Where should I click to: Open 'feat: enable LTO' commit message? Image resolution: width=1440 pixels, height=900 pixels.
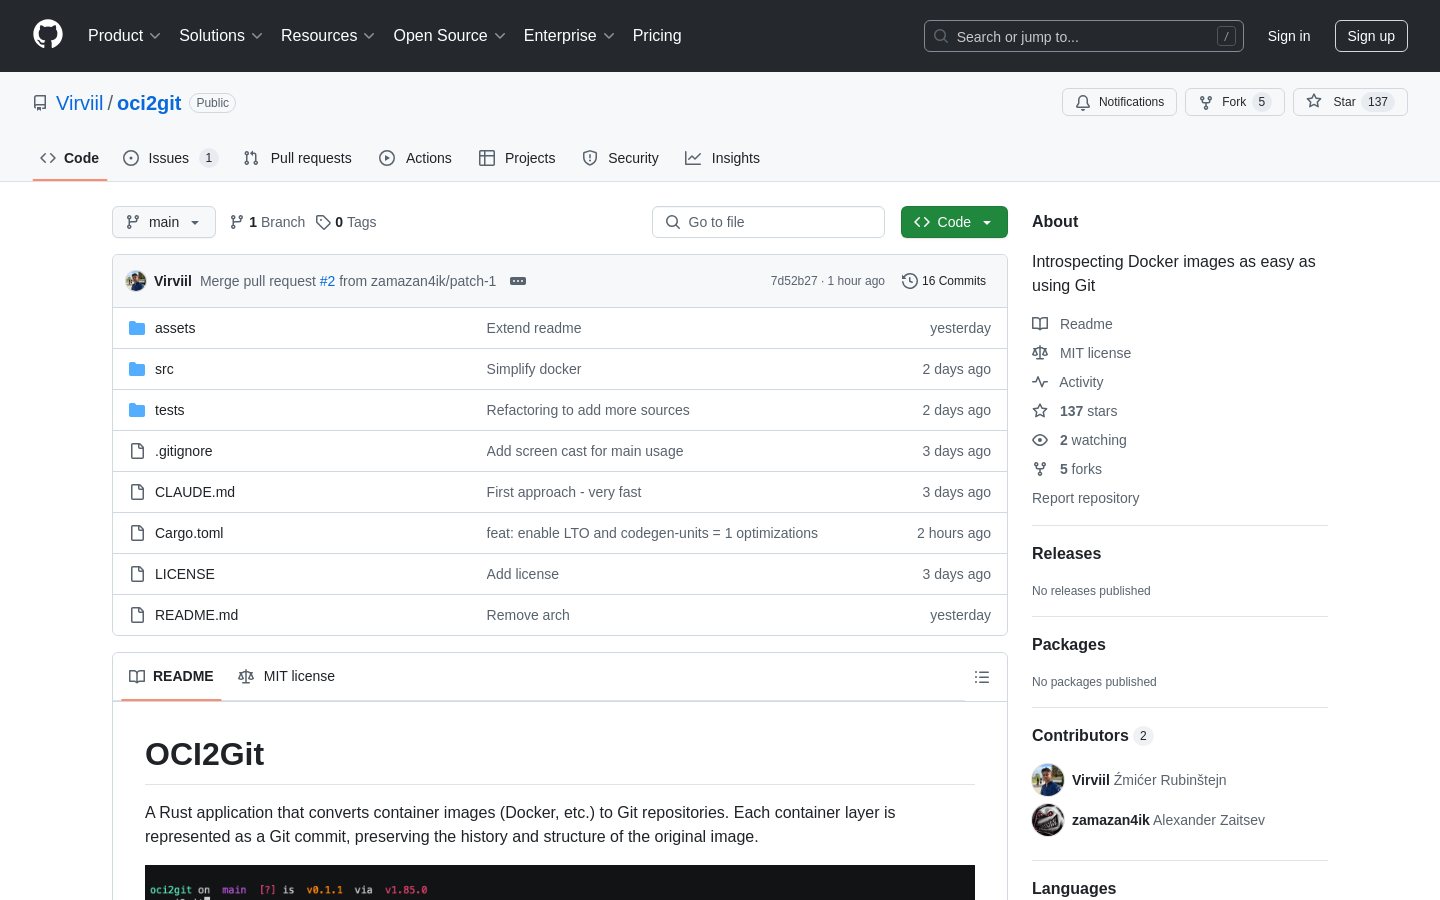tap(652, 533)
